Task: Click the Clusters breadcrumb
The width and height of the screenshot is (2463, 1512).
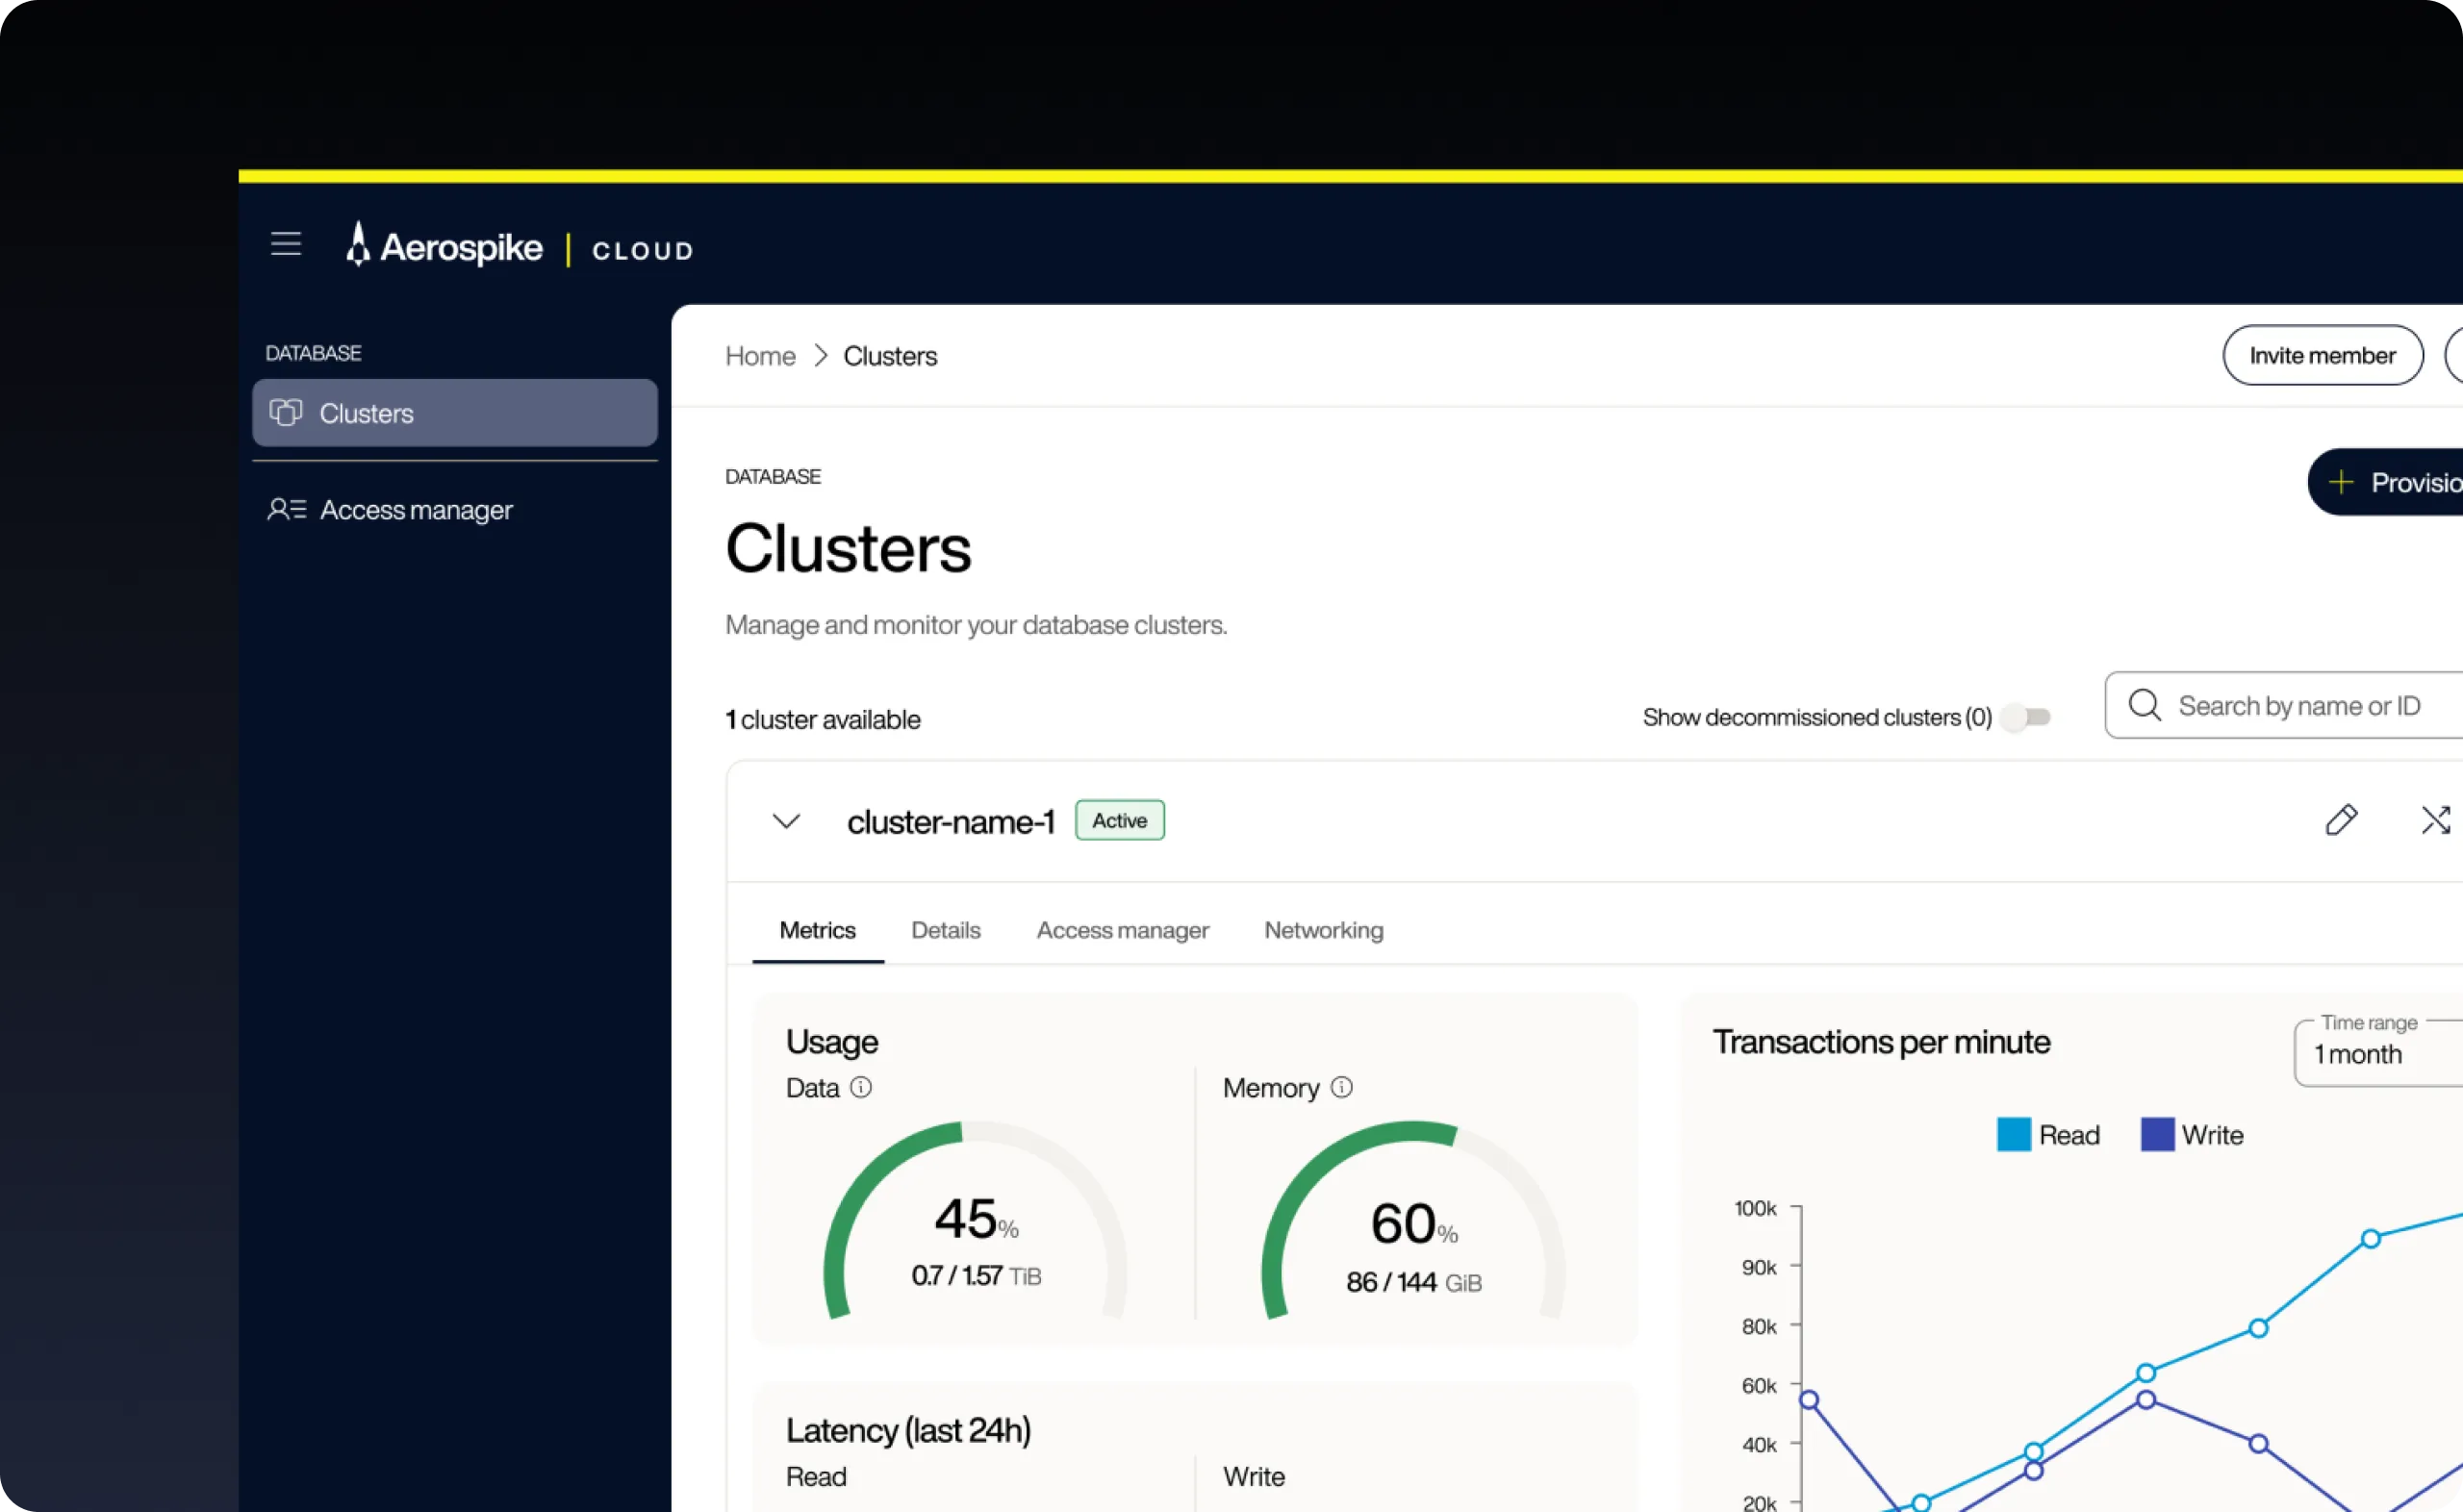Action: (890, 356)
